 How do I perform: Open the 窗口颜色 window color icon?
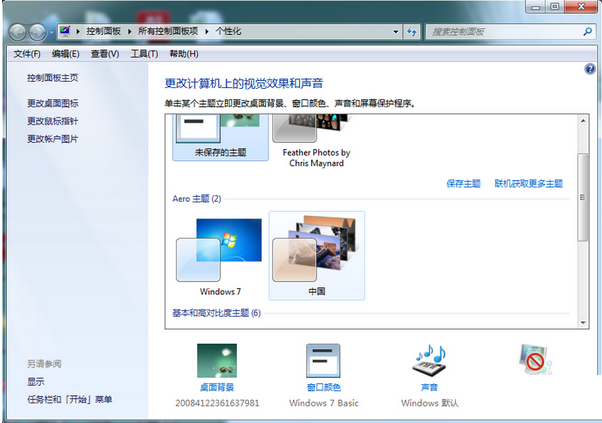(x=323, y=364)
